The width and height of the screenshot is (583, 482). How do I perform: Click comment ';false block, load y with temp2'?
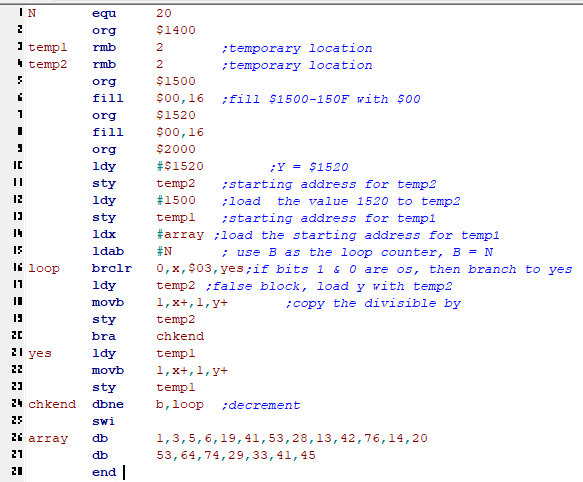tap(329, 286)
